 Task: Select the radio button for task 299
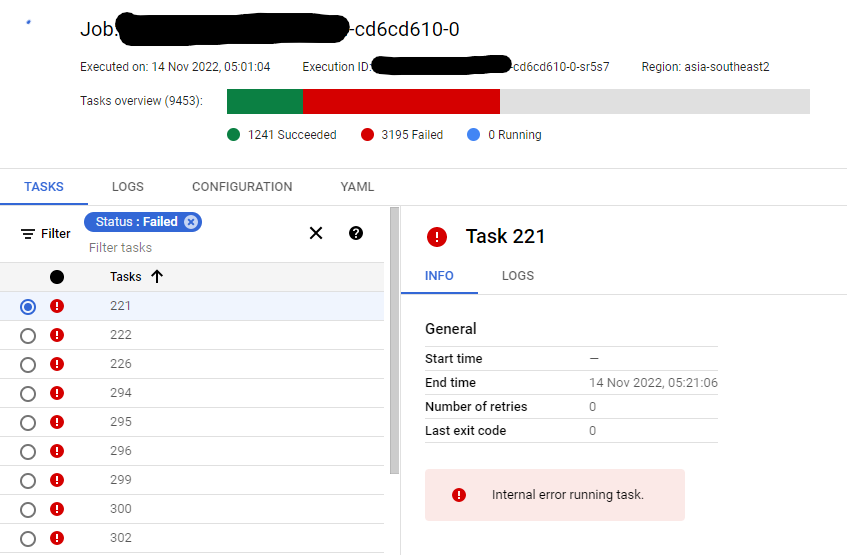click(28, 481)
